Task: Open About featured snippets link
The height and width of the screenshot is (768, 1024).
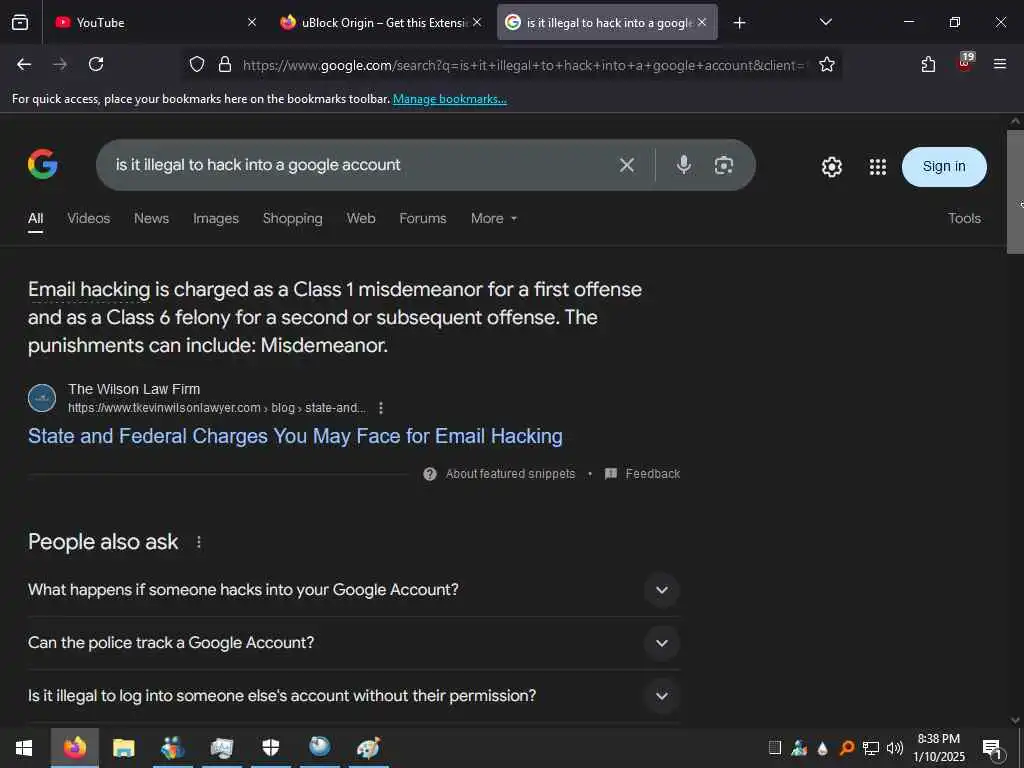Action: (511, 473)
